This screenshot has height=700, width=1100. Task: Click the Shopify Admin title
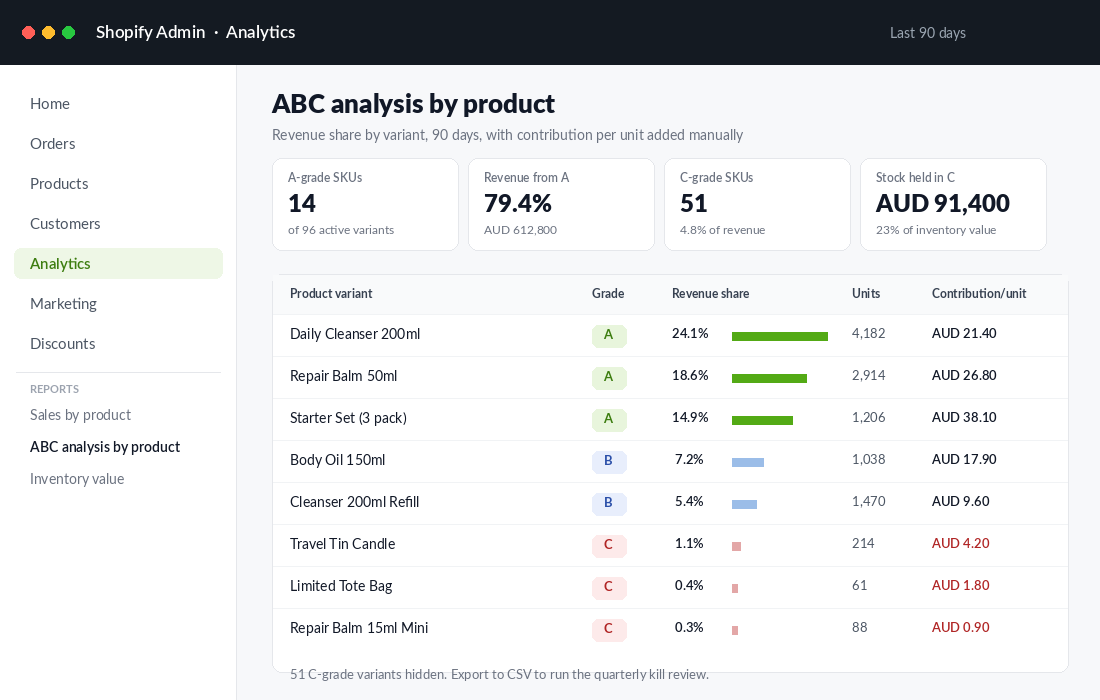151,32
